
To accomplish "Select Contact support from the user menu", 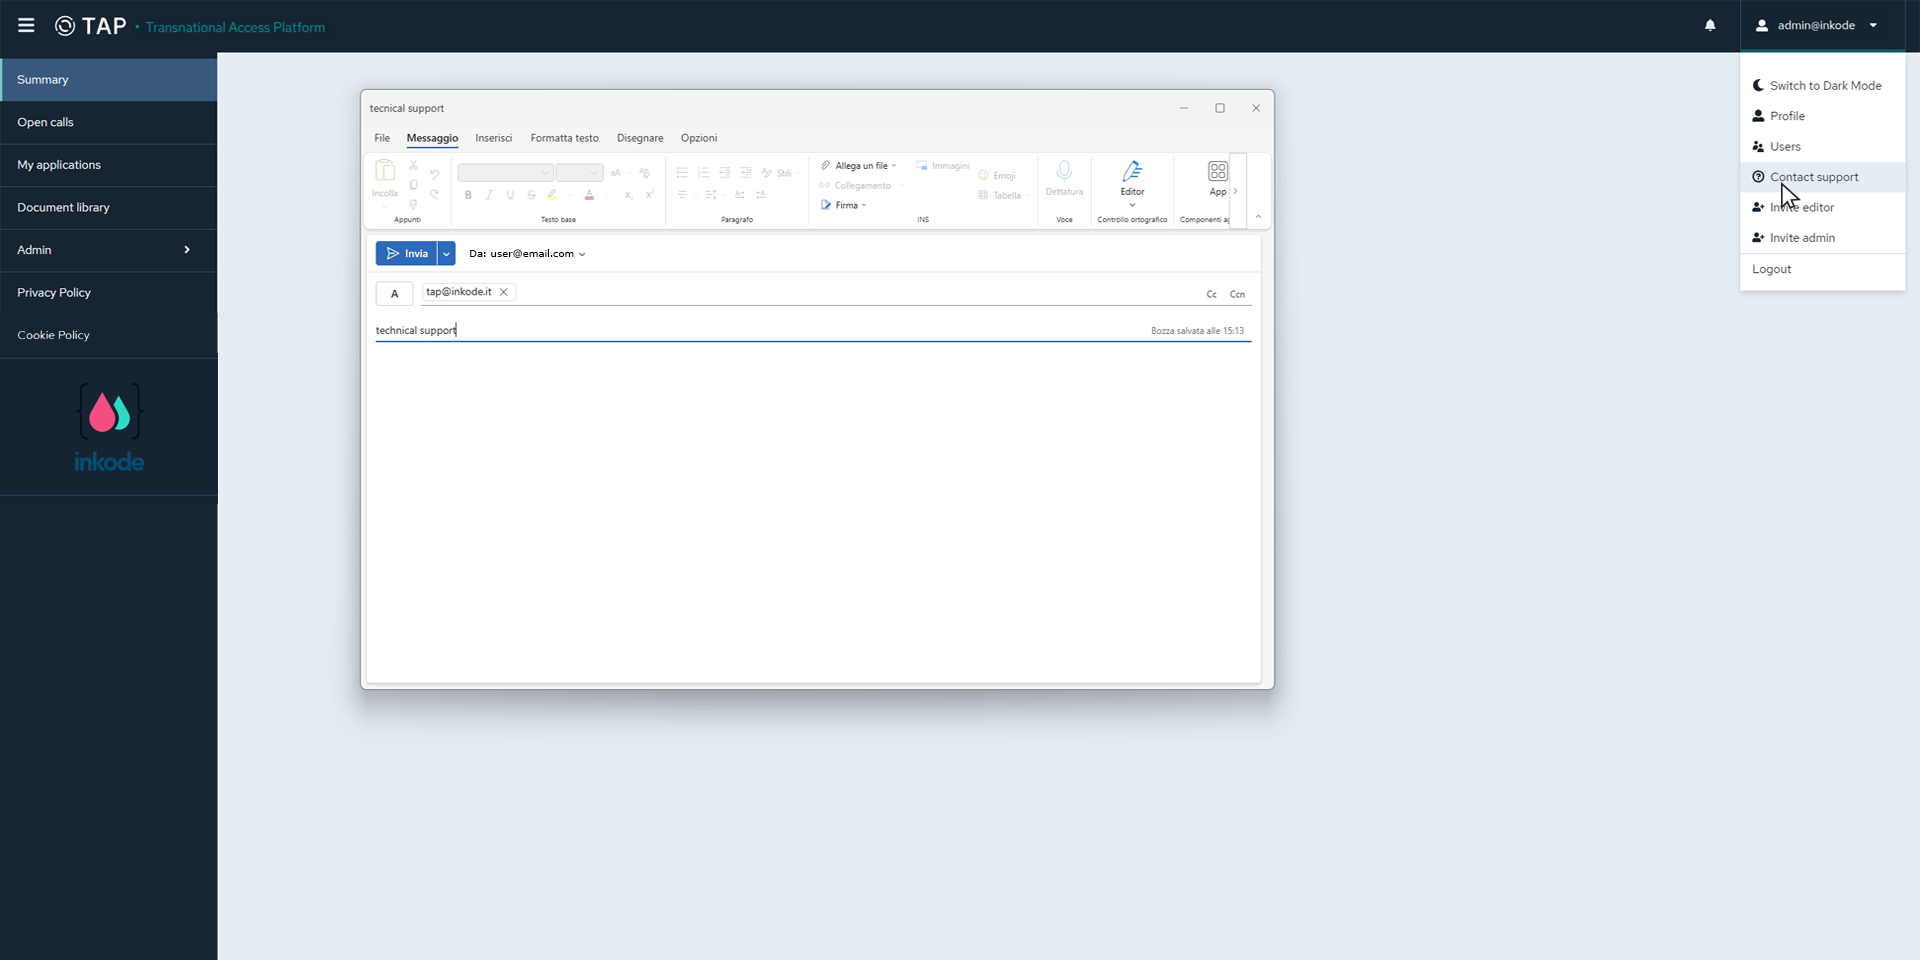I will pyautogui.click(x=1813, y=177).
